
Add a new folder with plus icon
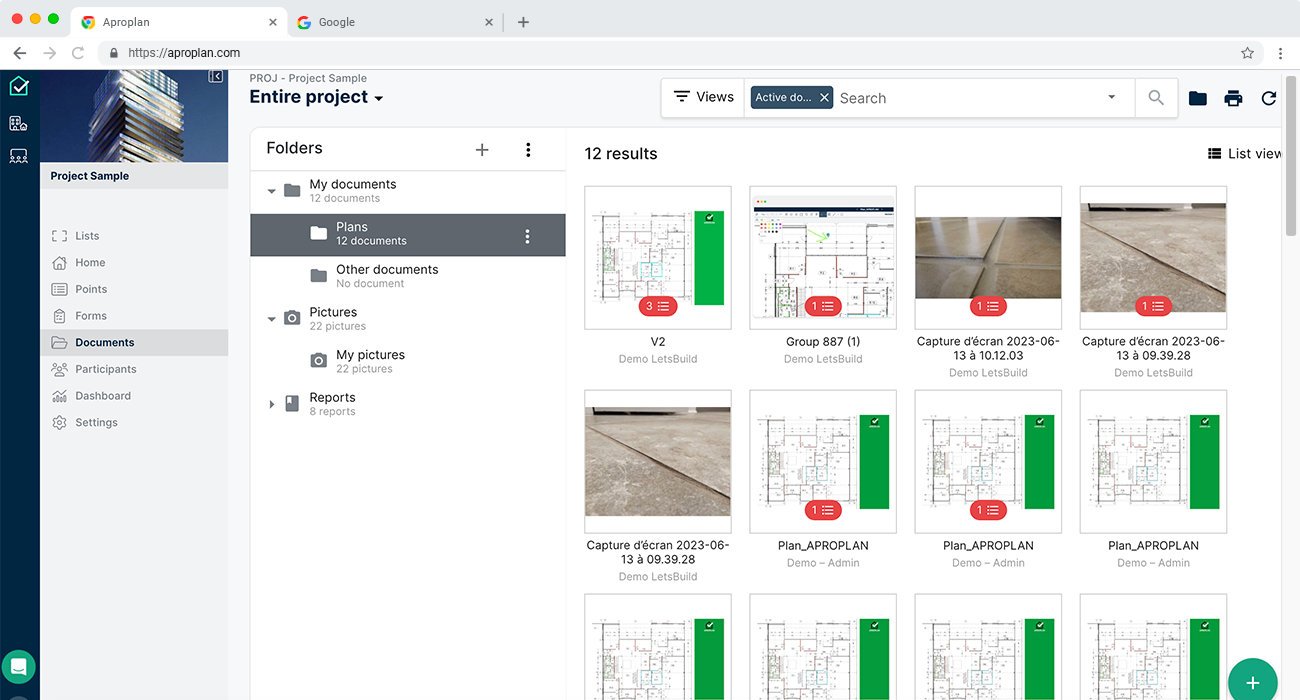coord(482,150)
